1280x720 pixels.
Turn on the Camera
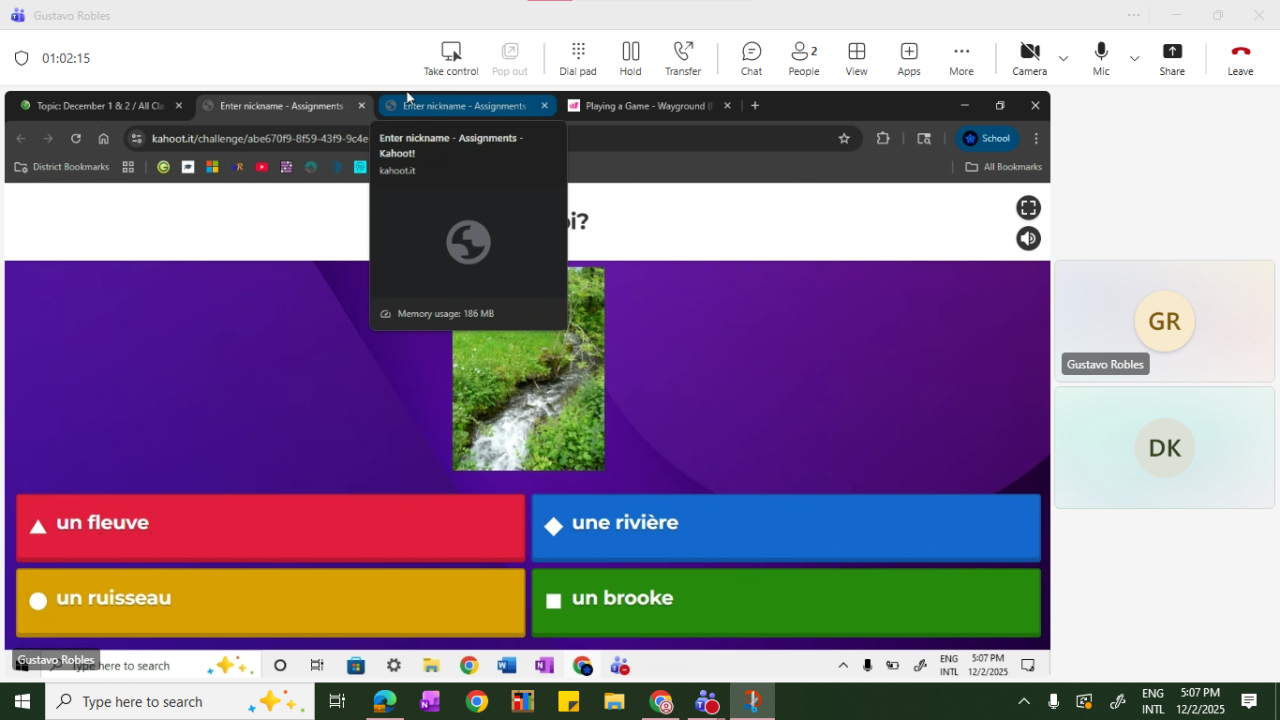coord(1029,58)
